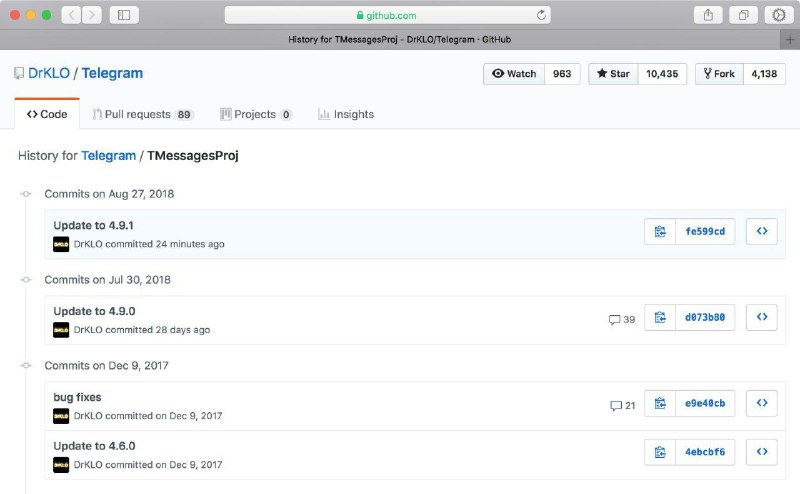Click DrKLO avatar on Update to 4.9.0 commit
This screenshot has width=800, height=494.
[61, 330]
